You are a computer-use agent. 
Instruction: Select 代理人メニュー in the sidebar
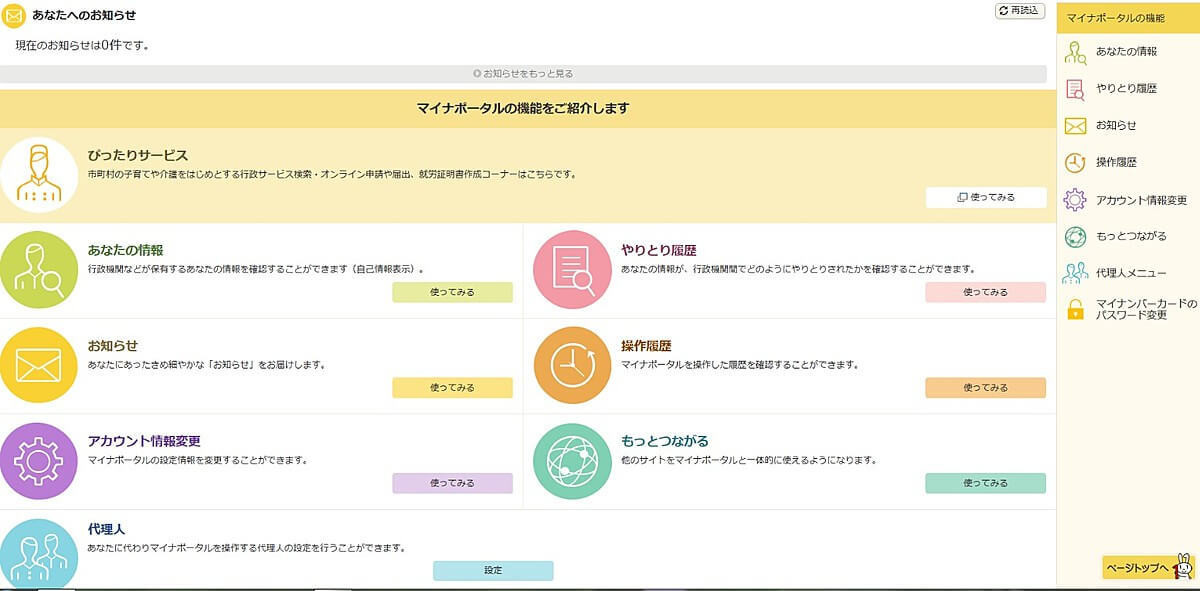coord(1130,272)
